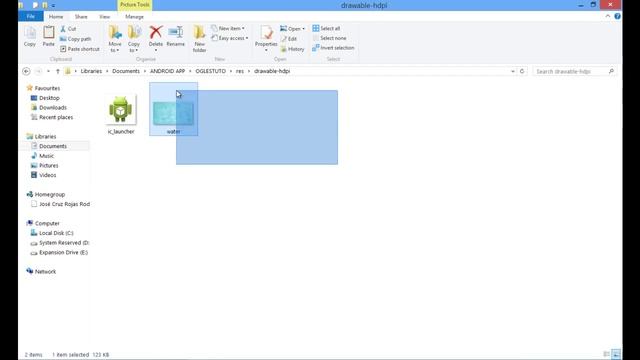
Task: Select Libraries in navigation pane
Action: tap(45, 136)
